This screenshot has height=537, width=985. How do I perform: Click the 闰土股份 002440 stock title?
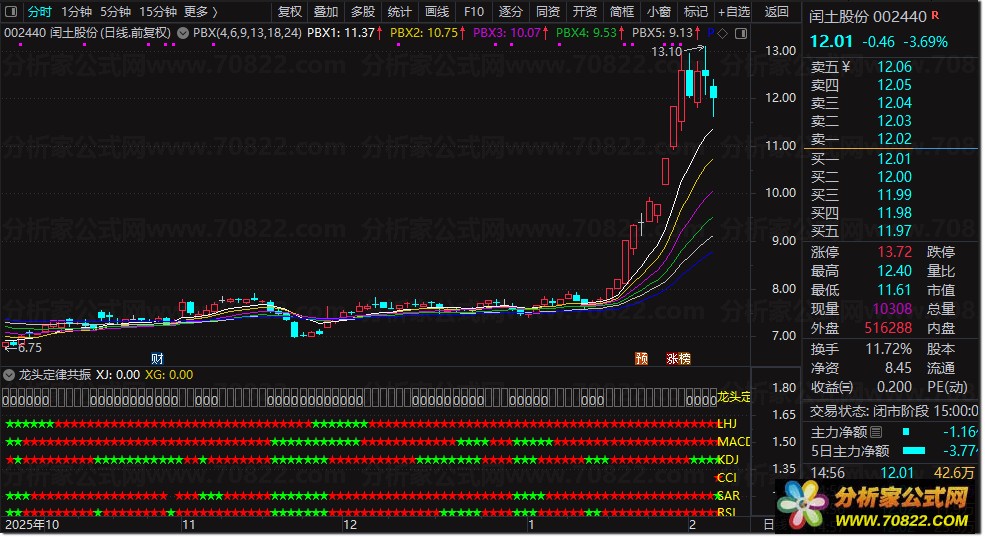tap(868, 17)
